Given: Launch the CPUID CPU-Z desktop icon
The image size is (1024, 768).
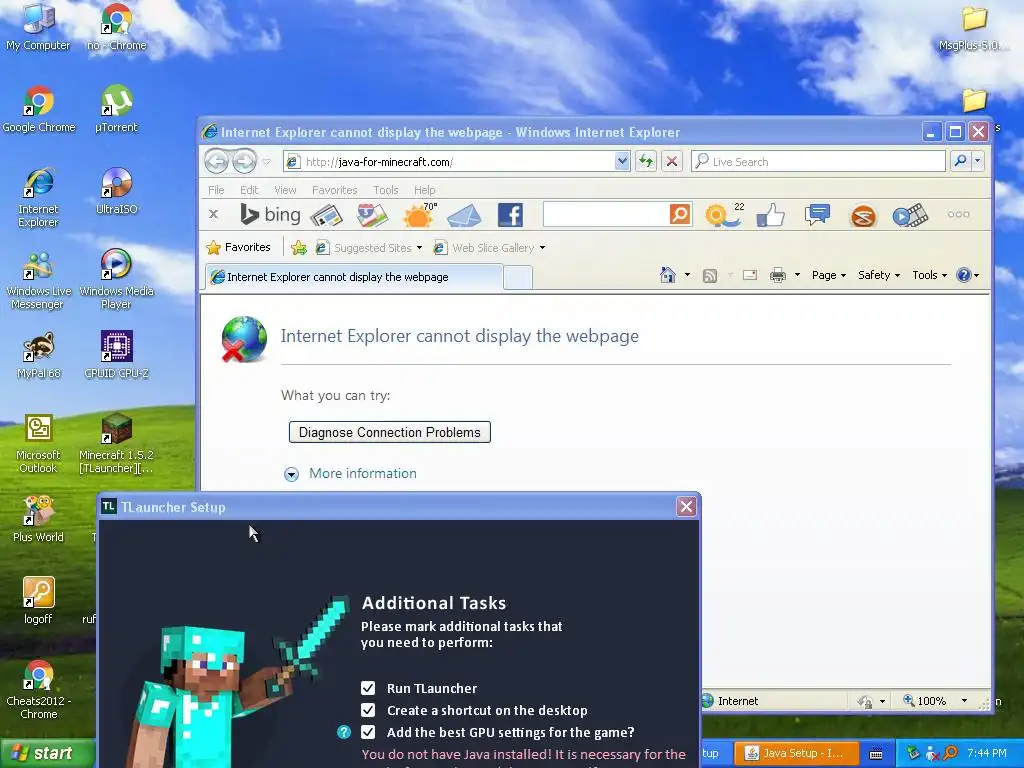Looking at the screenshot, I should click(x=116, y=355).
